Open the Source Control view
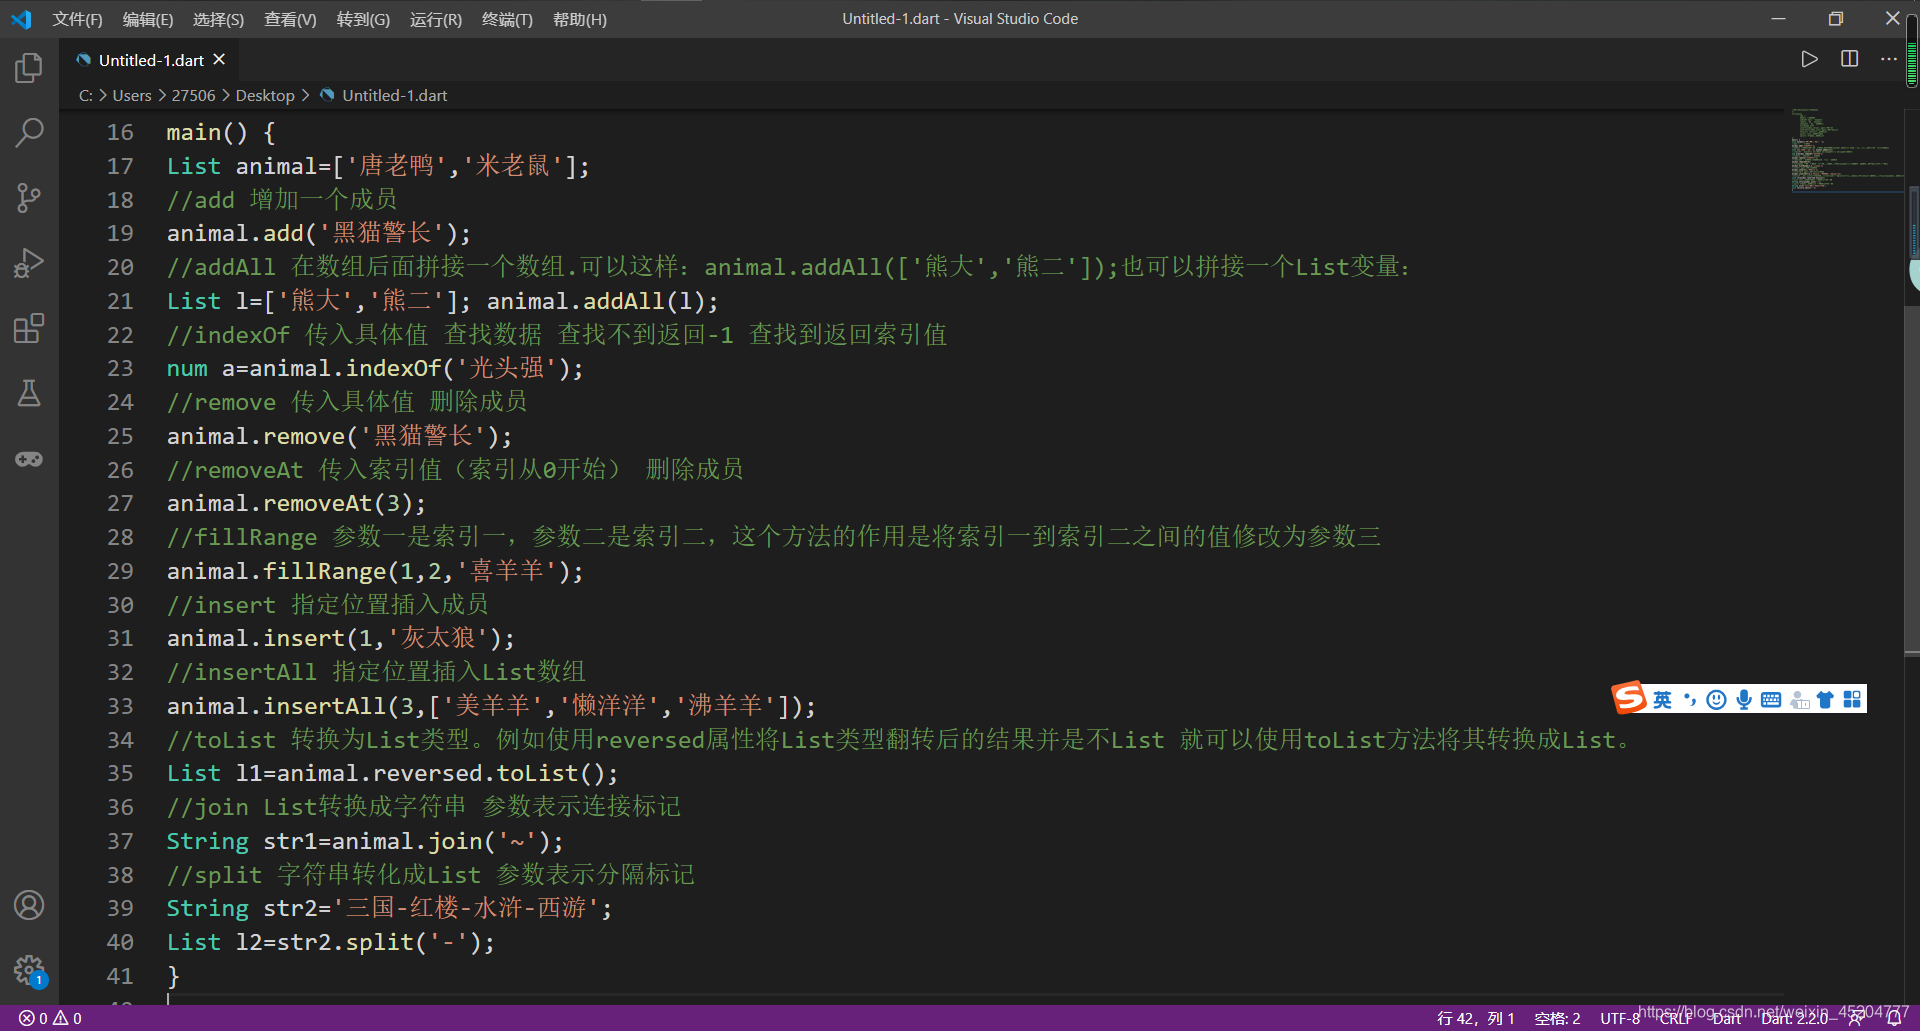The width and height of the screenshot is (1920, 1031). (29, 198)
